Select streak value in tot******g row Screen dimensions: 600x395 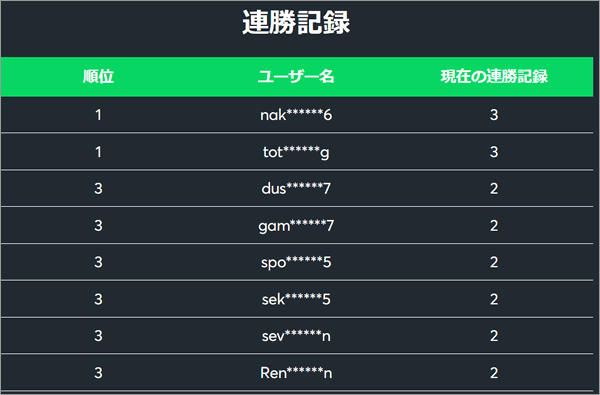click(494, 152)
